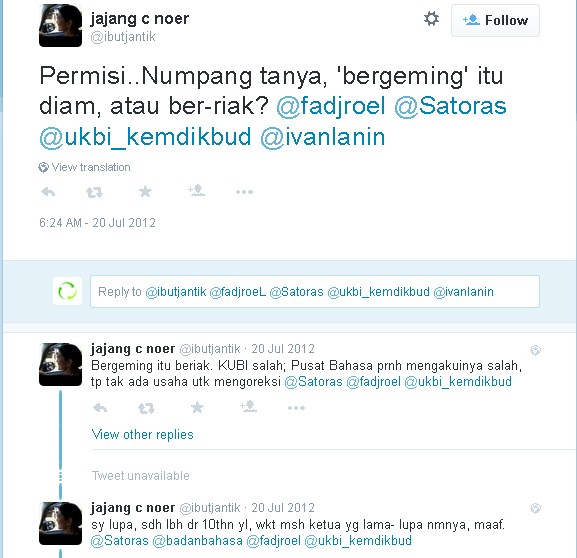
Task: Reply to the 'Bergeming itu beriak' tweet
Action: tap(100, 408)
